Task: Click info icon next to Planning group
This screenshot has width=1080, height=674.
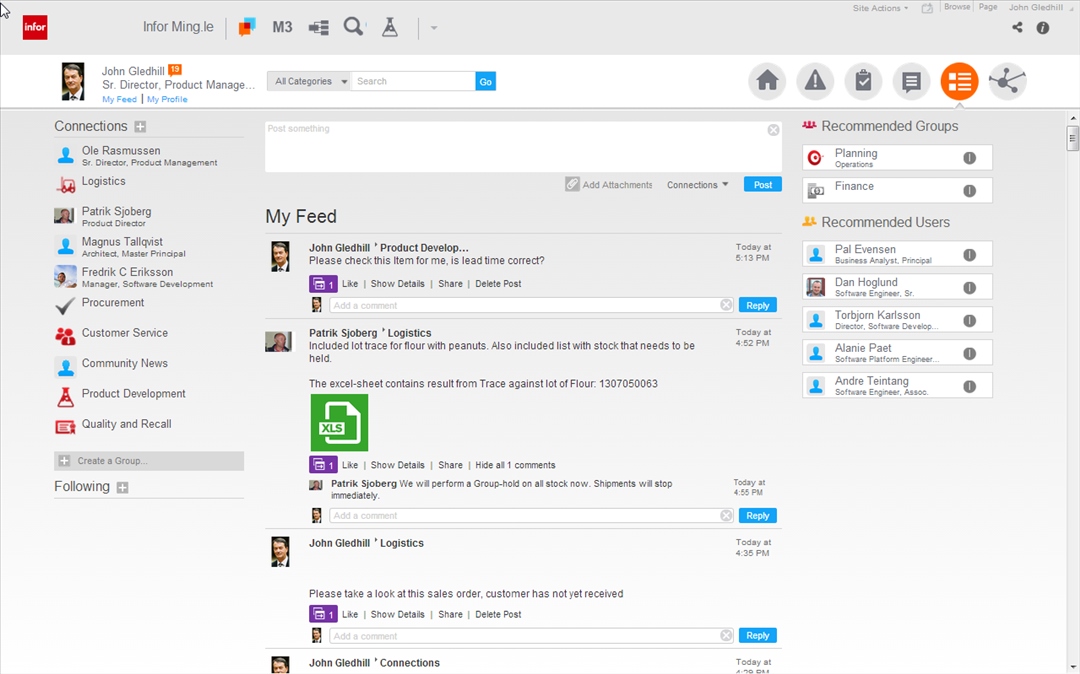Action: click(x=969, y=158)
